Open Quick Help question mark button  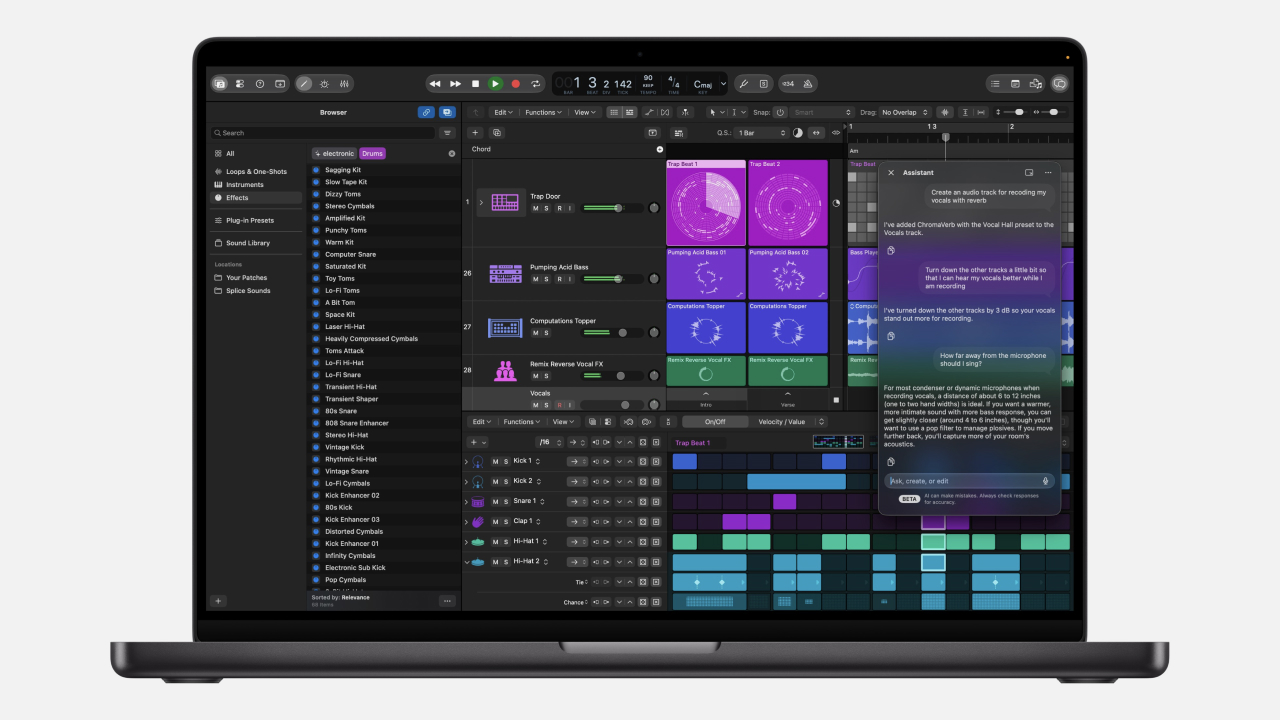(x=260, y=84)
